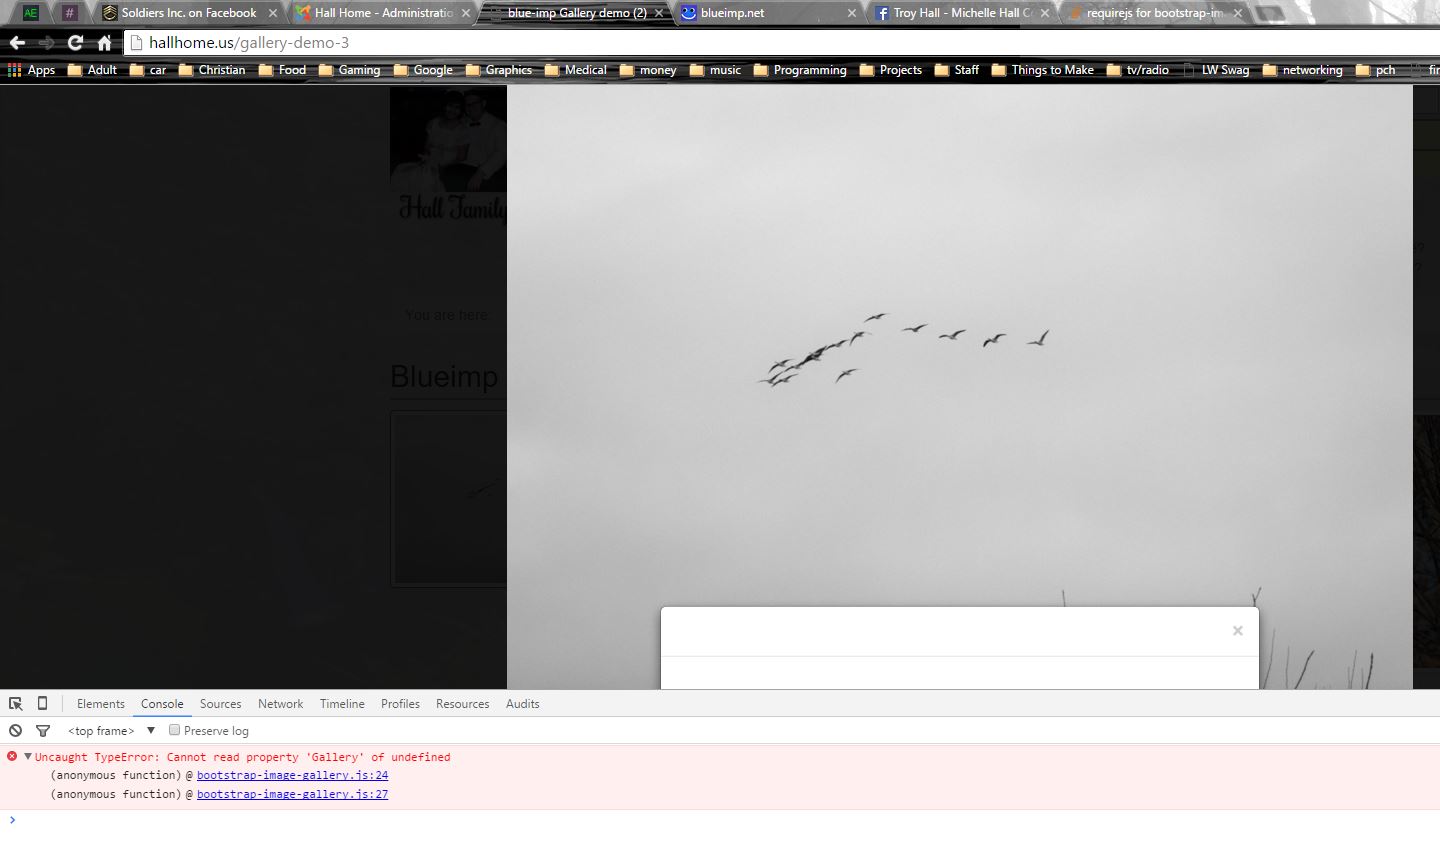Image resolution: width=1440 pixels, height=847 pixels.
Task: Select the pinned # browser tab
Action: pos(70,13)
